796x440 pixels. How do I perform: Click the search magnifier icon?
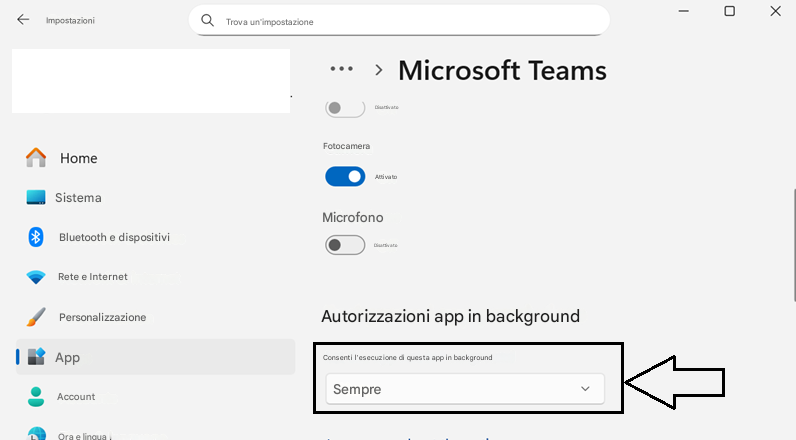coord(207,21)
